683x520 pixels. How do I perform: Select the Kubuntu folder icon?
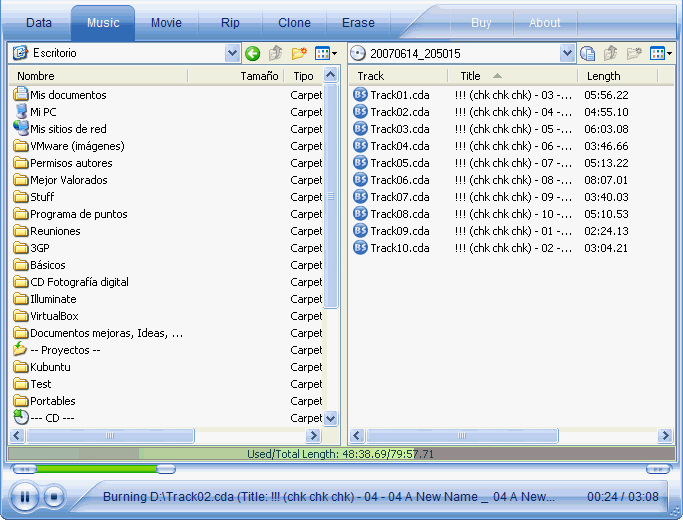click(20, 367)
